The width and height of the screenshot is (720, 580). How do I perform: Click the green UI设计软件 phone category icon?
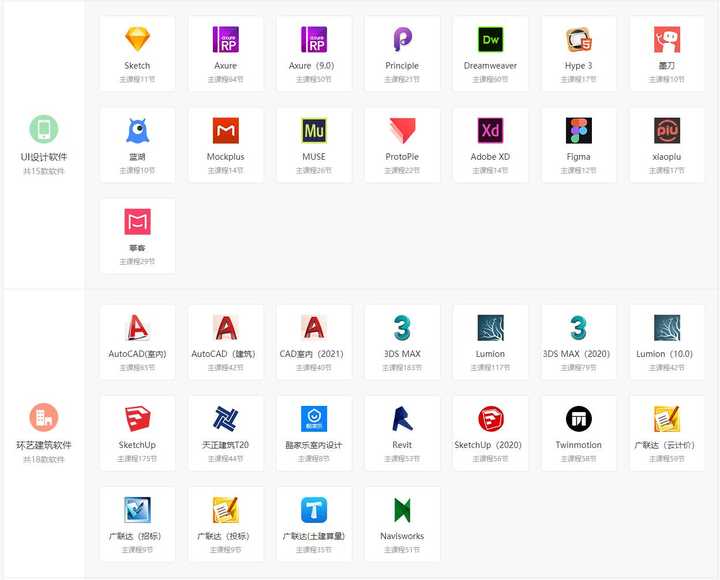[44, 129]
